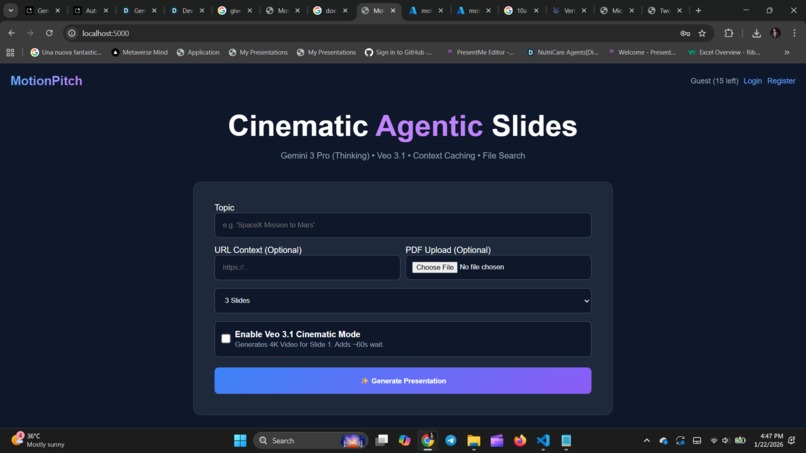The width and height of the screenshot is (806, 453).
Task: Click the Register link
Action: [781, 81]
